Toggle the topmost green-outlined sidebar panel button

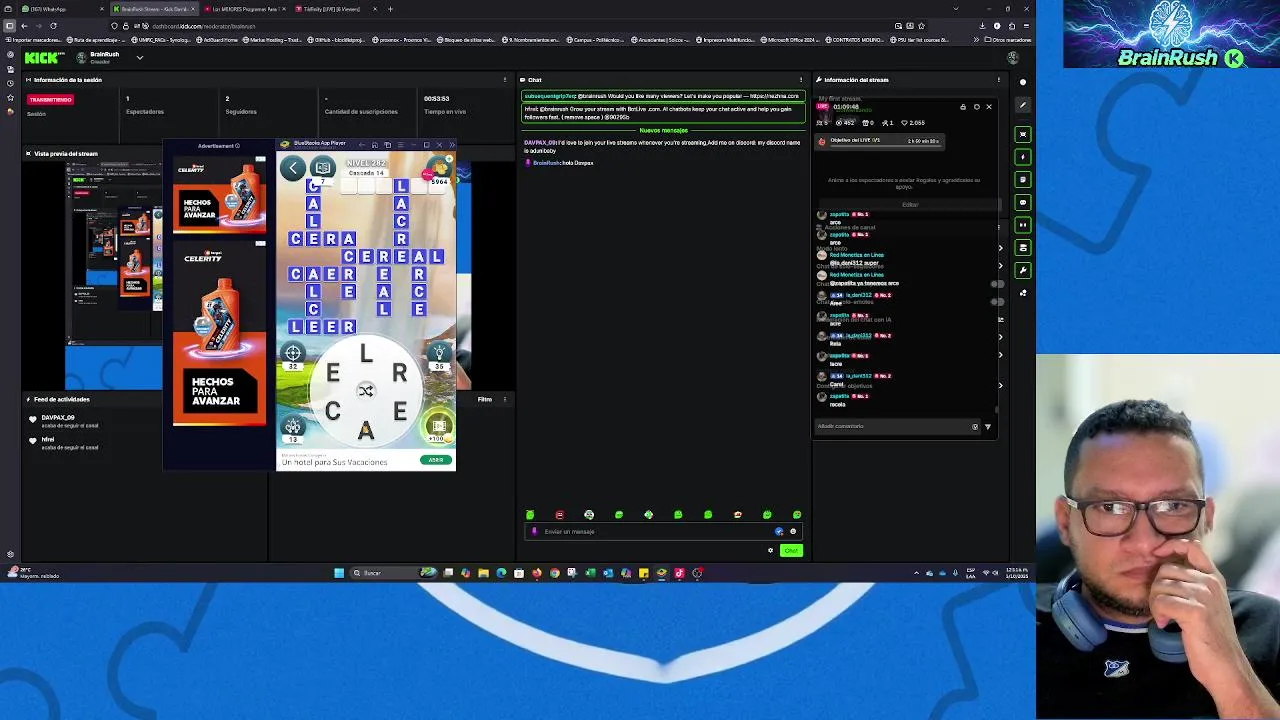click(1023, 134)
